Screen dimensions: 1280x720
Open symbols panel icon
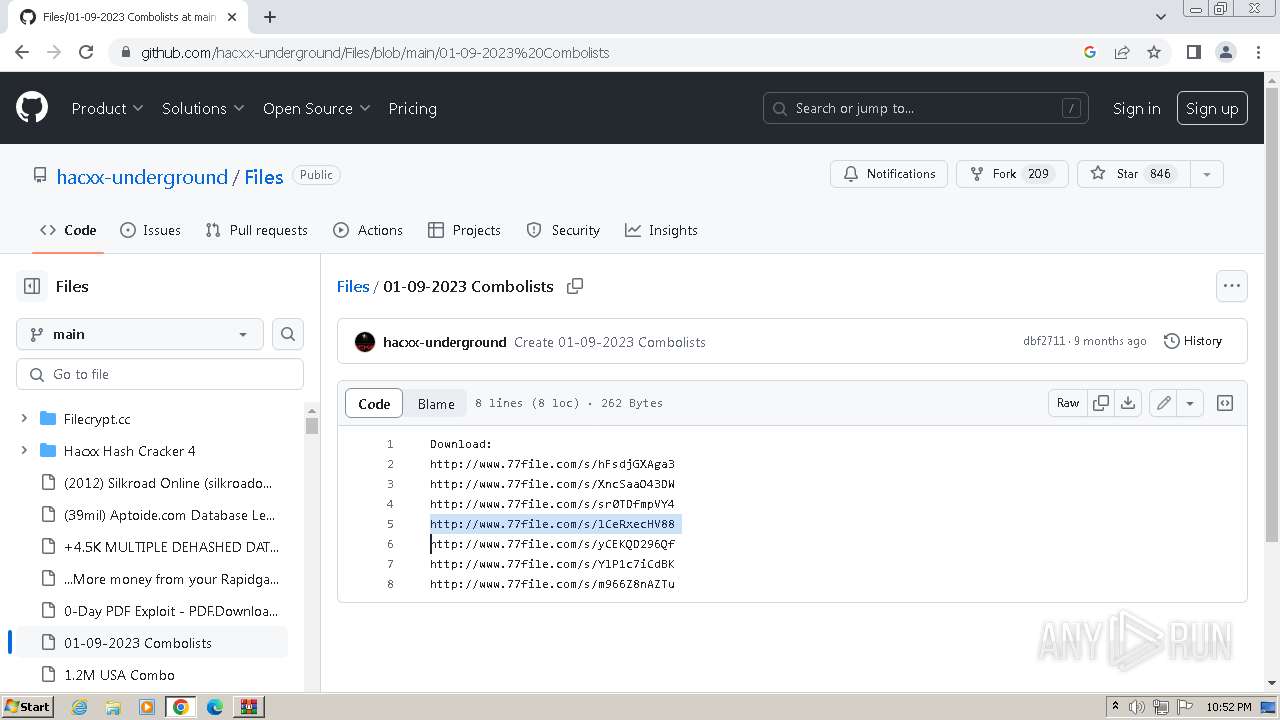(x=1225, y=403)
